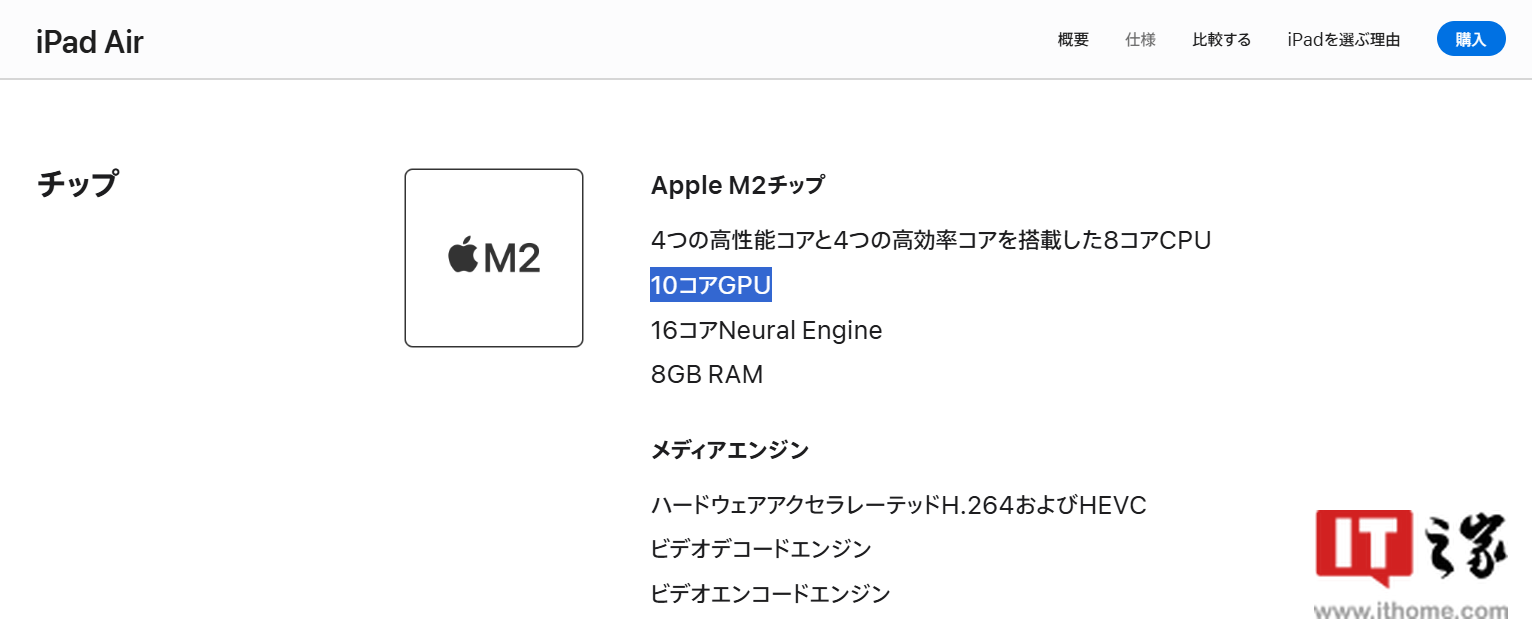Select the 16コアNeural Engine spec text
This screenshot has width=1532, height=643.
[766, 330]
